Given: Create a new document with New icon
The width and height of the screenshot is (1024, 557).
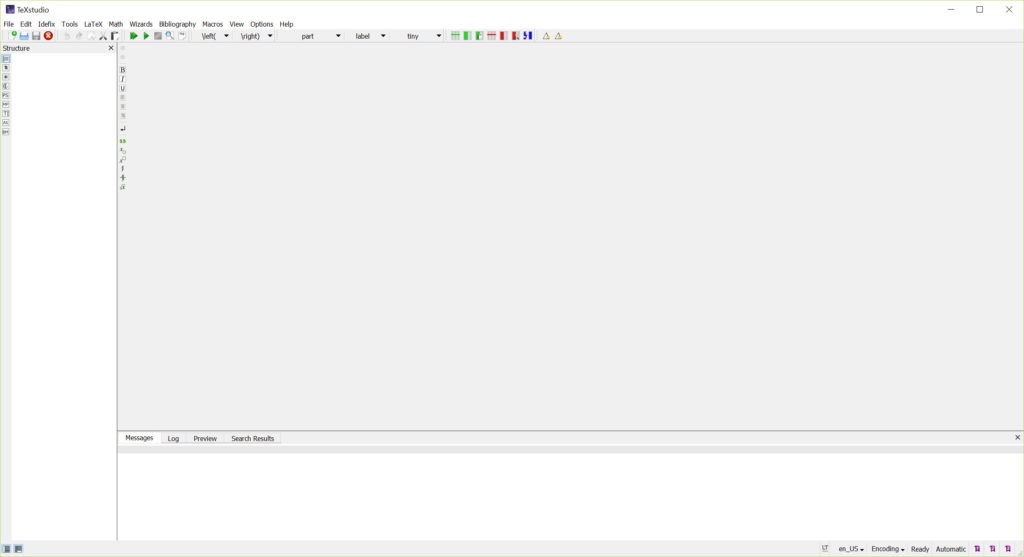Looking at the screenshot, I should click(x=12, y=36).
